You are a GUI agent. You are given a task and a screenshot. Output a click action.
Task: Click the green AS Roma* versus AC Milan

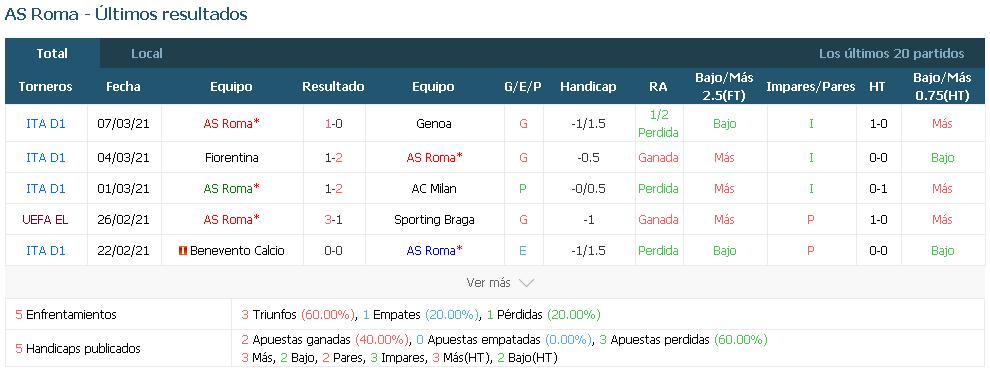tap(232, 188)
